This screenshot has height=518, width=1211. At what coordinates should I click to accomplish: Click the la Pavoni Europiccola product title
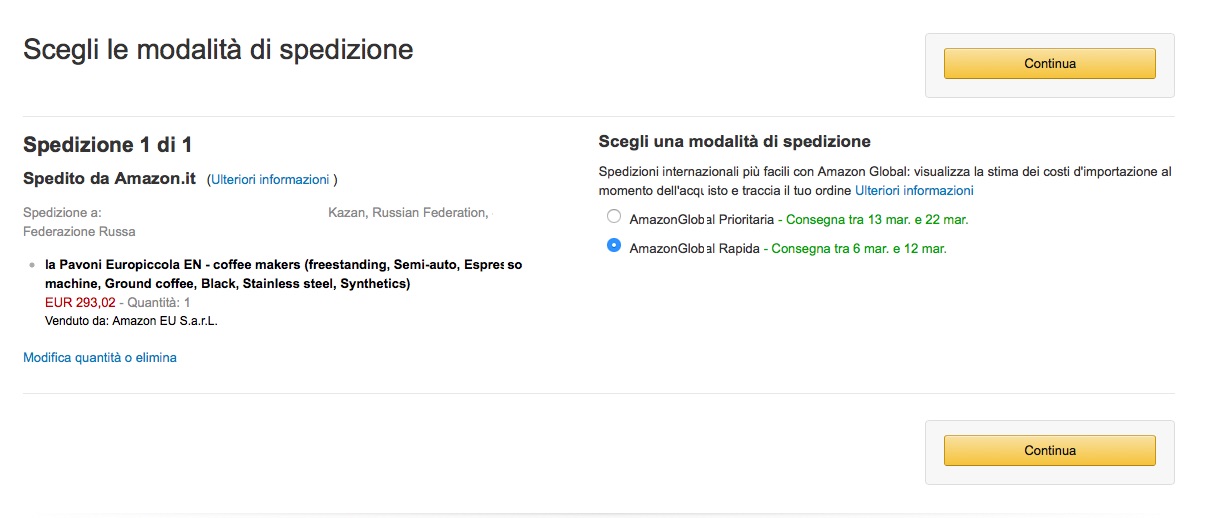(284, 275)
